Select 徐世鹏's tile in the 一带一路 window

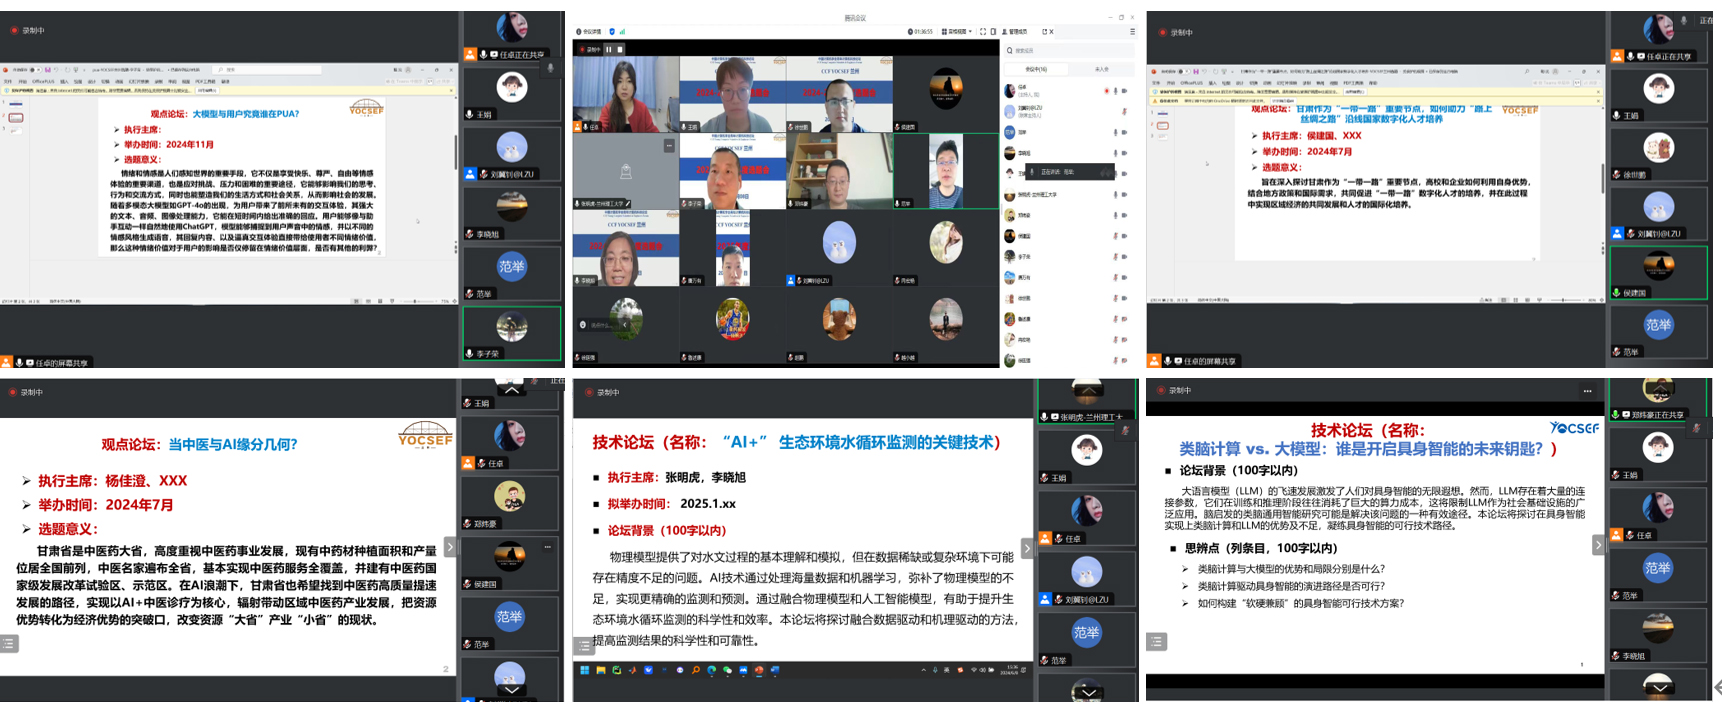[x=1659, y=153]
